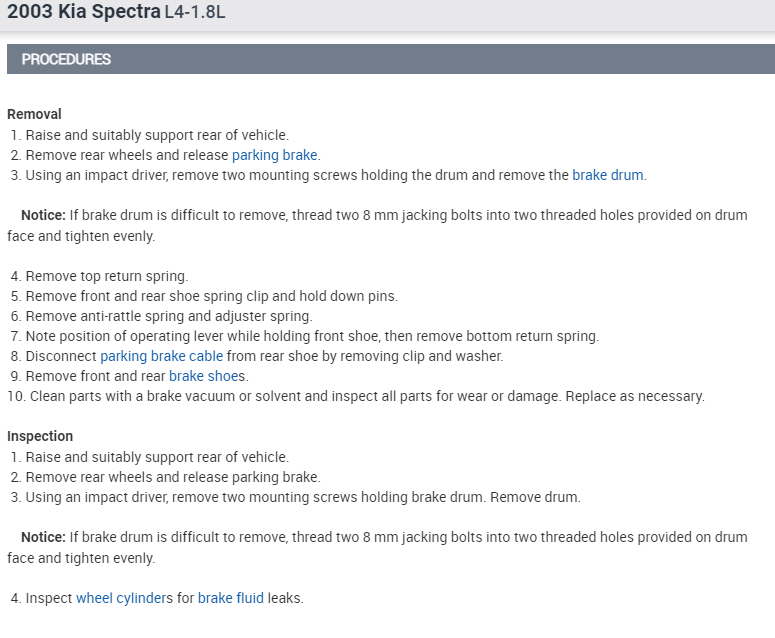Click step 10 about cleaning with brake vacuum
The height and width of the screenshot is (638, 775).
pos(366,396)
